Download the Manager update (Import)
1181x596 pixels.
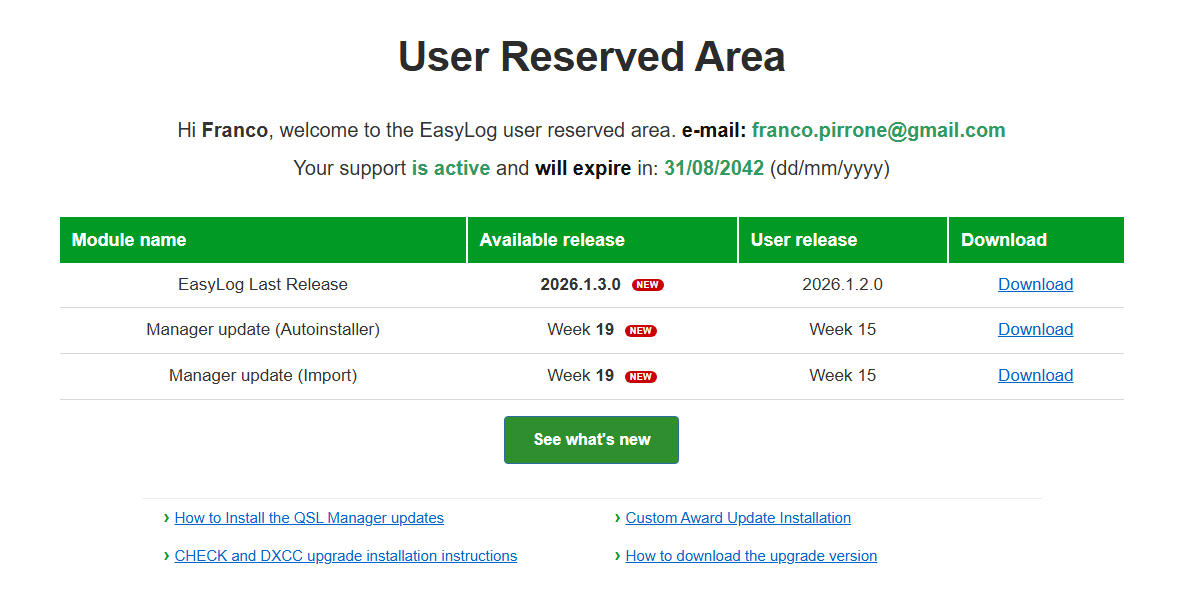pyautogui.click(x=1035, y=375)
